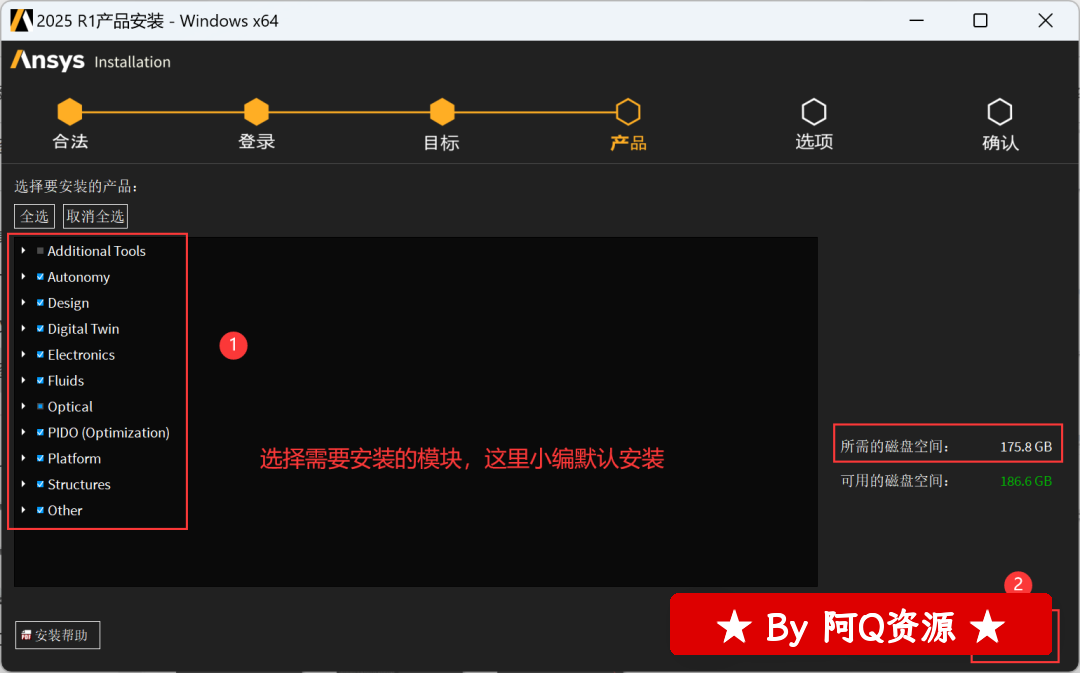Screen dimensions: 1080x673
Task: Click the 合法 step hexagon icon
Action: click(x=70, y=112)
